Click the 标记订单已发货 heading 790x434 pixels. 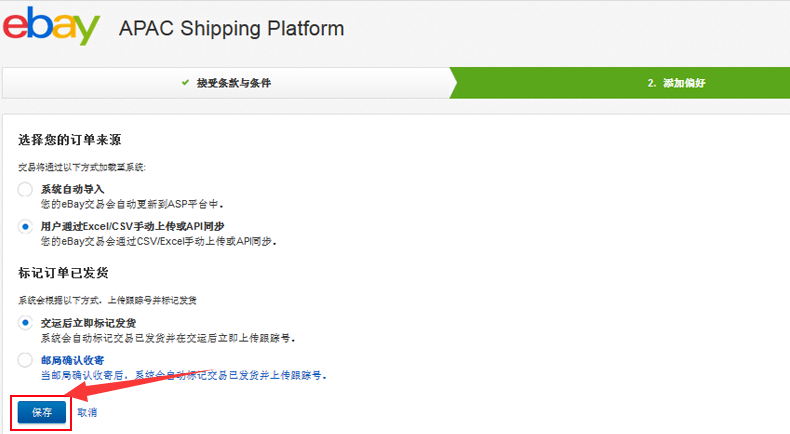tap(63, 272)
